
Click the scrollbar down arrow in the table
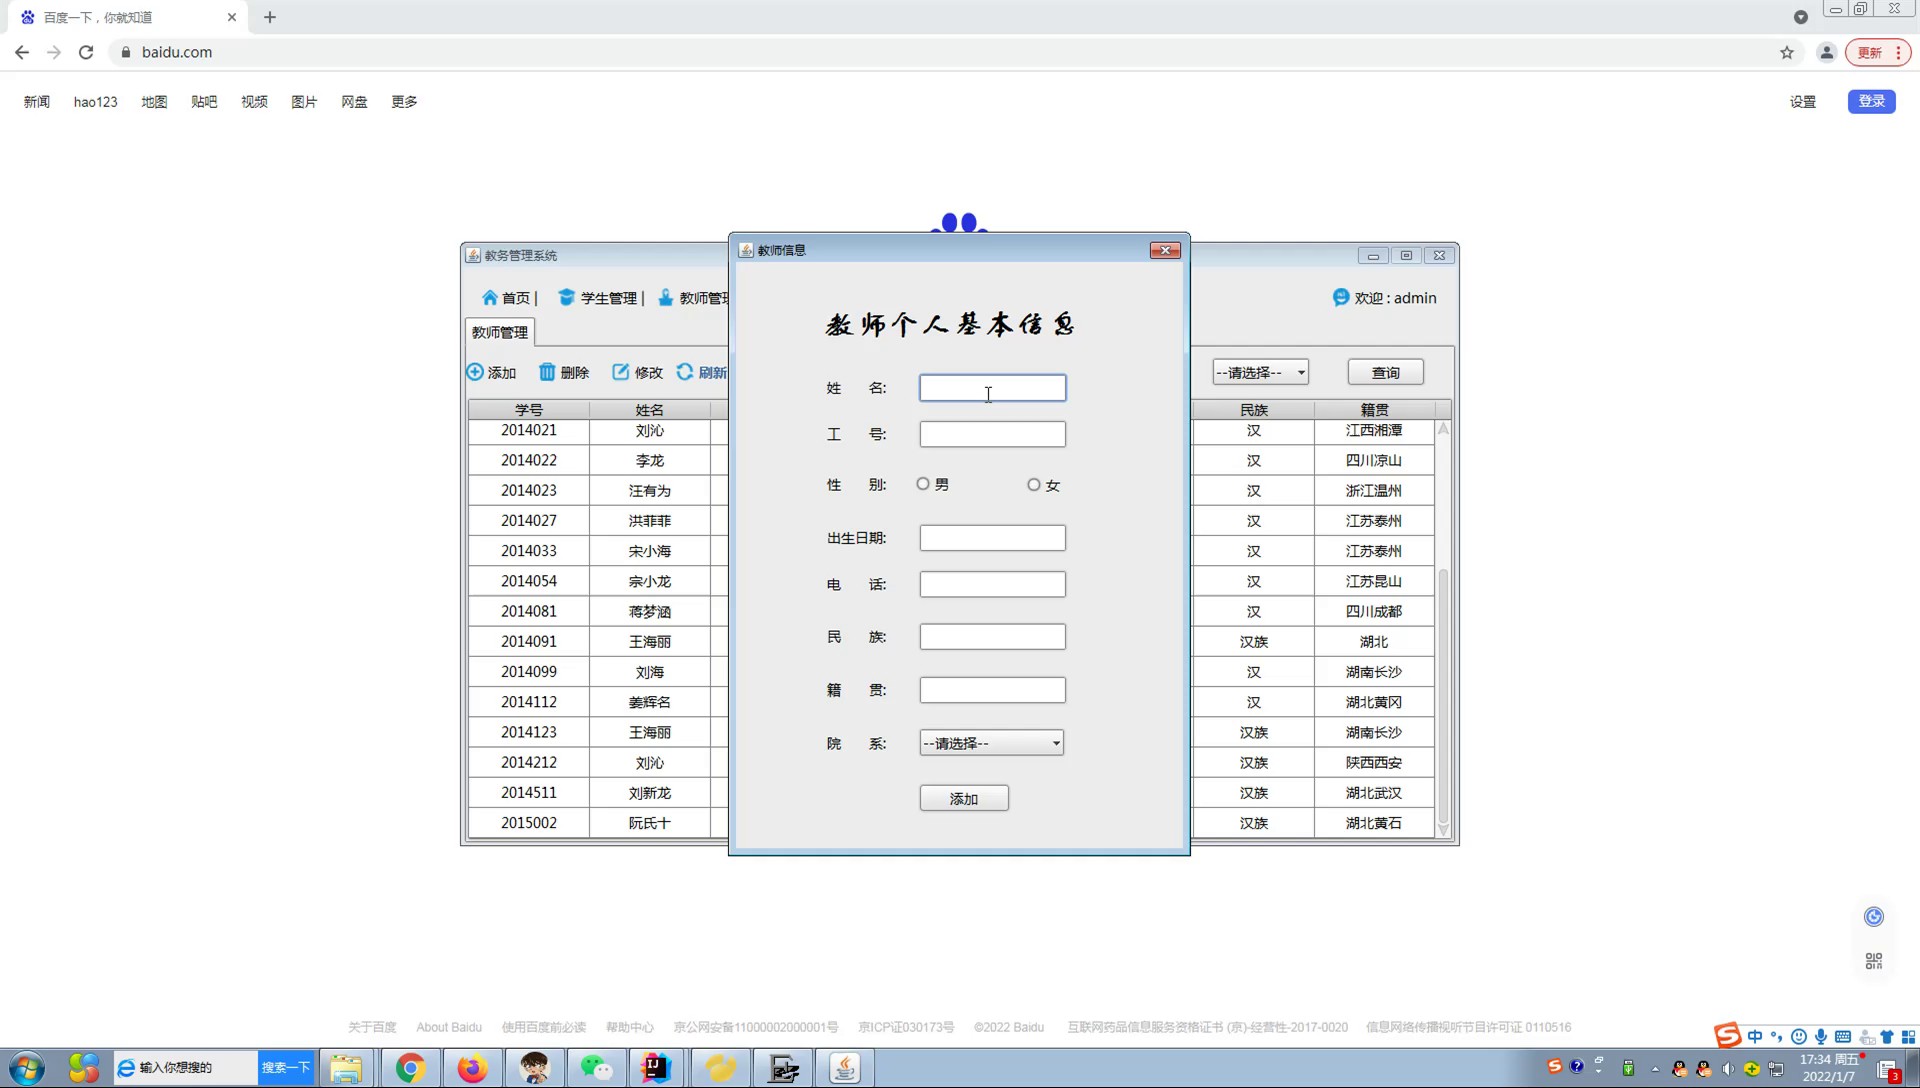[x=1443, y=830]
